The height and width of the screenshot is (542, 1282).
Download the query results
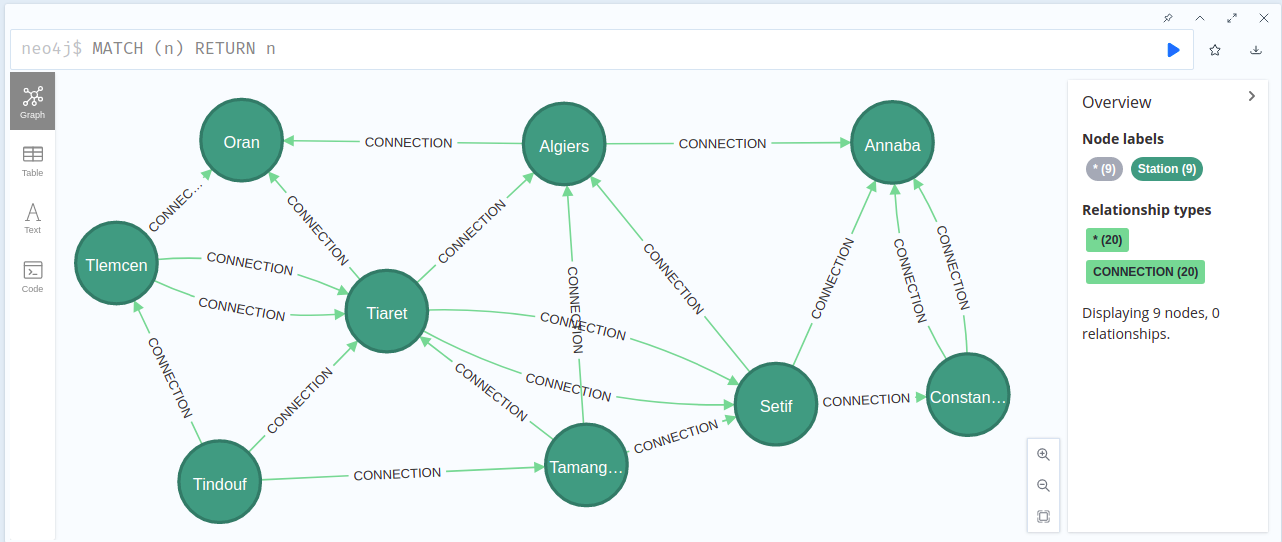pyautogui.click(x=1255, y=50)
